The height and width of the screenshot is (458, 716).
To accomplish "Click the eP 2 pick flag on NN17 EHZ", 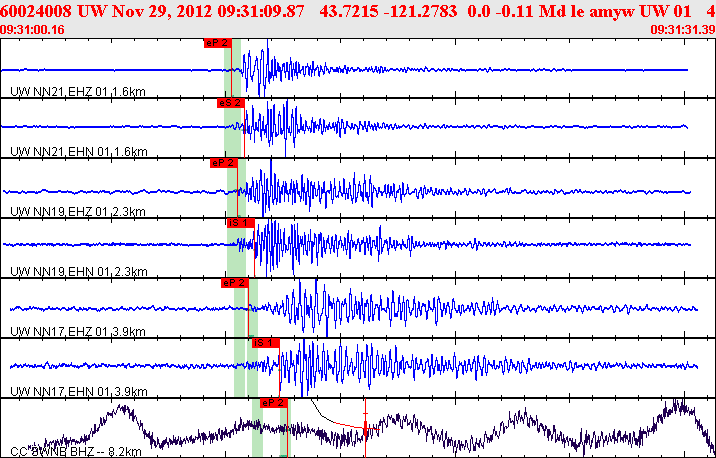I will (235, 283).
